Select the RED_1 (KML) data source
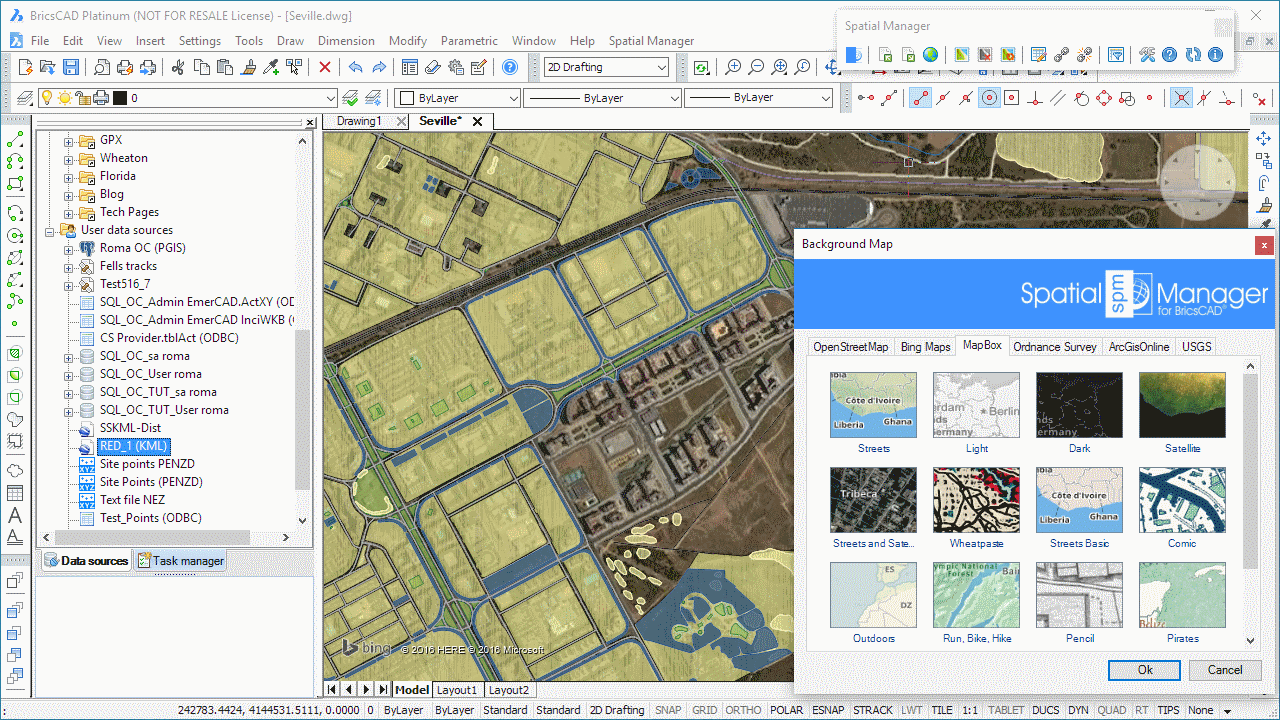This screenshot has height=720, width=1280. coord(133,446)
